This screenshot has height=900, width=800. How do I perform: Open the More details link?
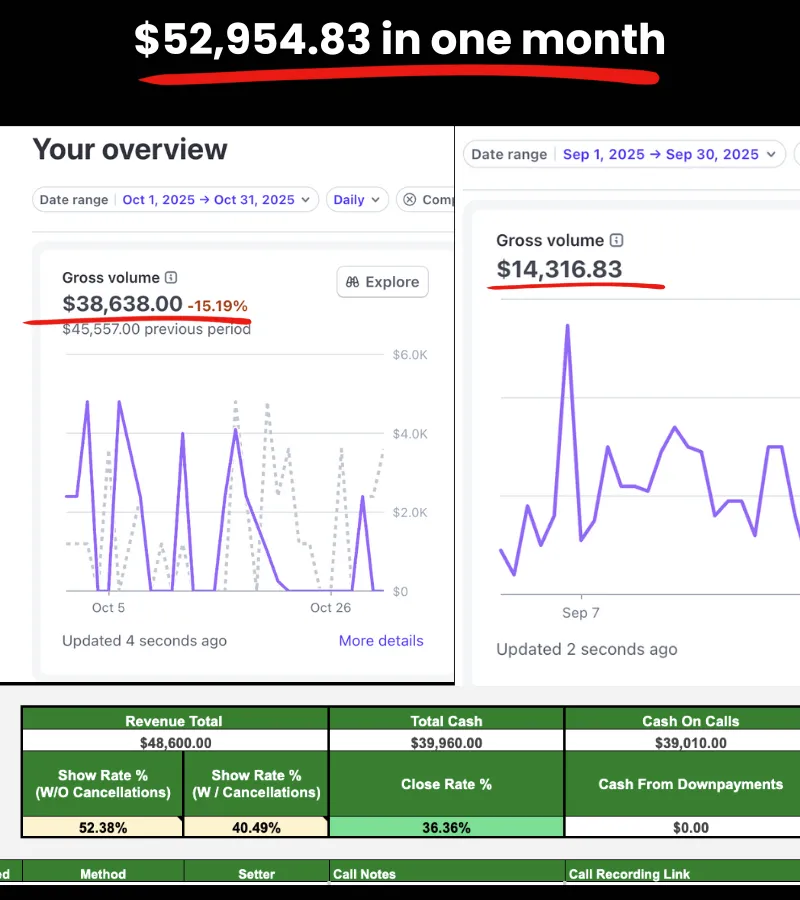pos(381,641)
